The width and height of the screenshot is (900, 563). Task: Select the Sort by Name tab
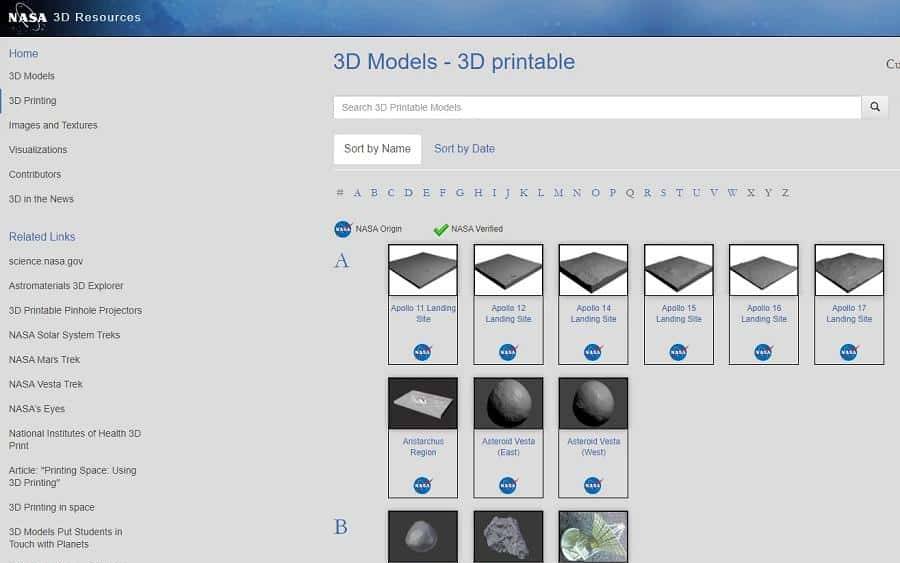tap(377, 149)
